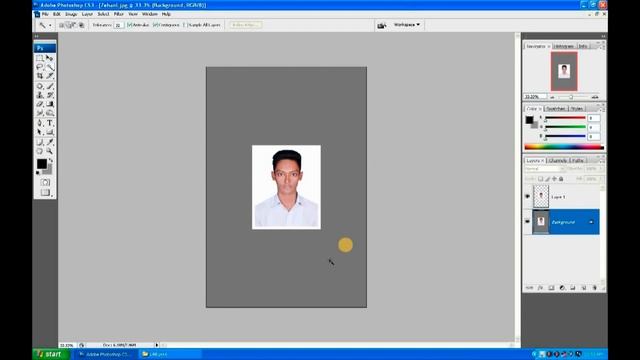Create new adjustment layer
Screen dimensions: 640x360
tap(562, 288)
